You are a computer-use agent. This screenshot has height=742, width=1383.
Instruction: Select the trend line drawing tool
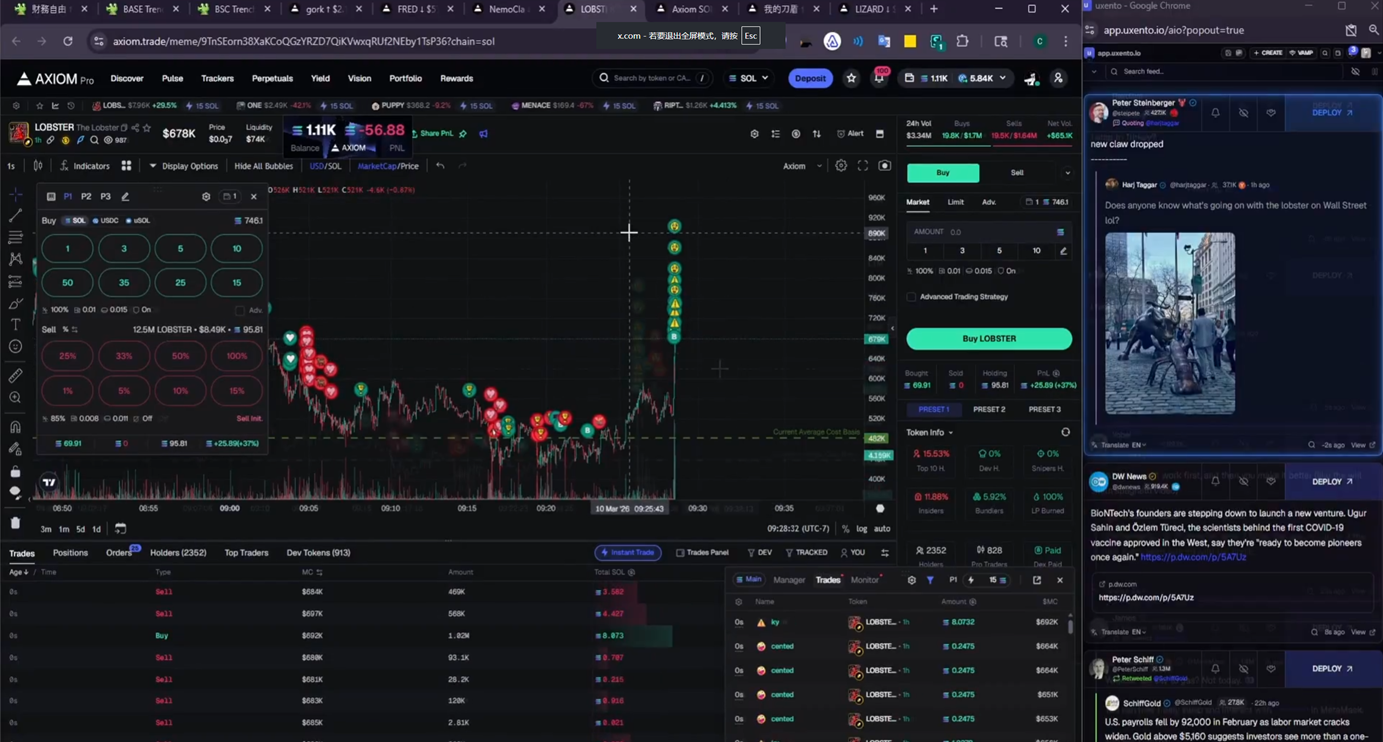15,216
